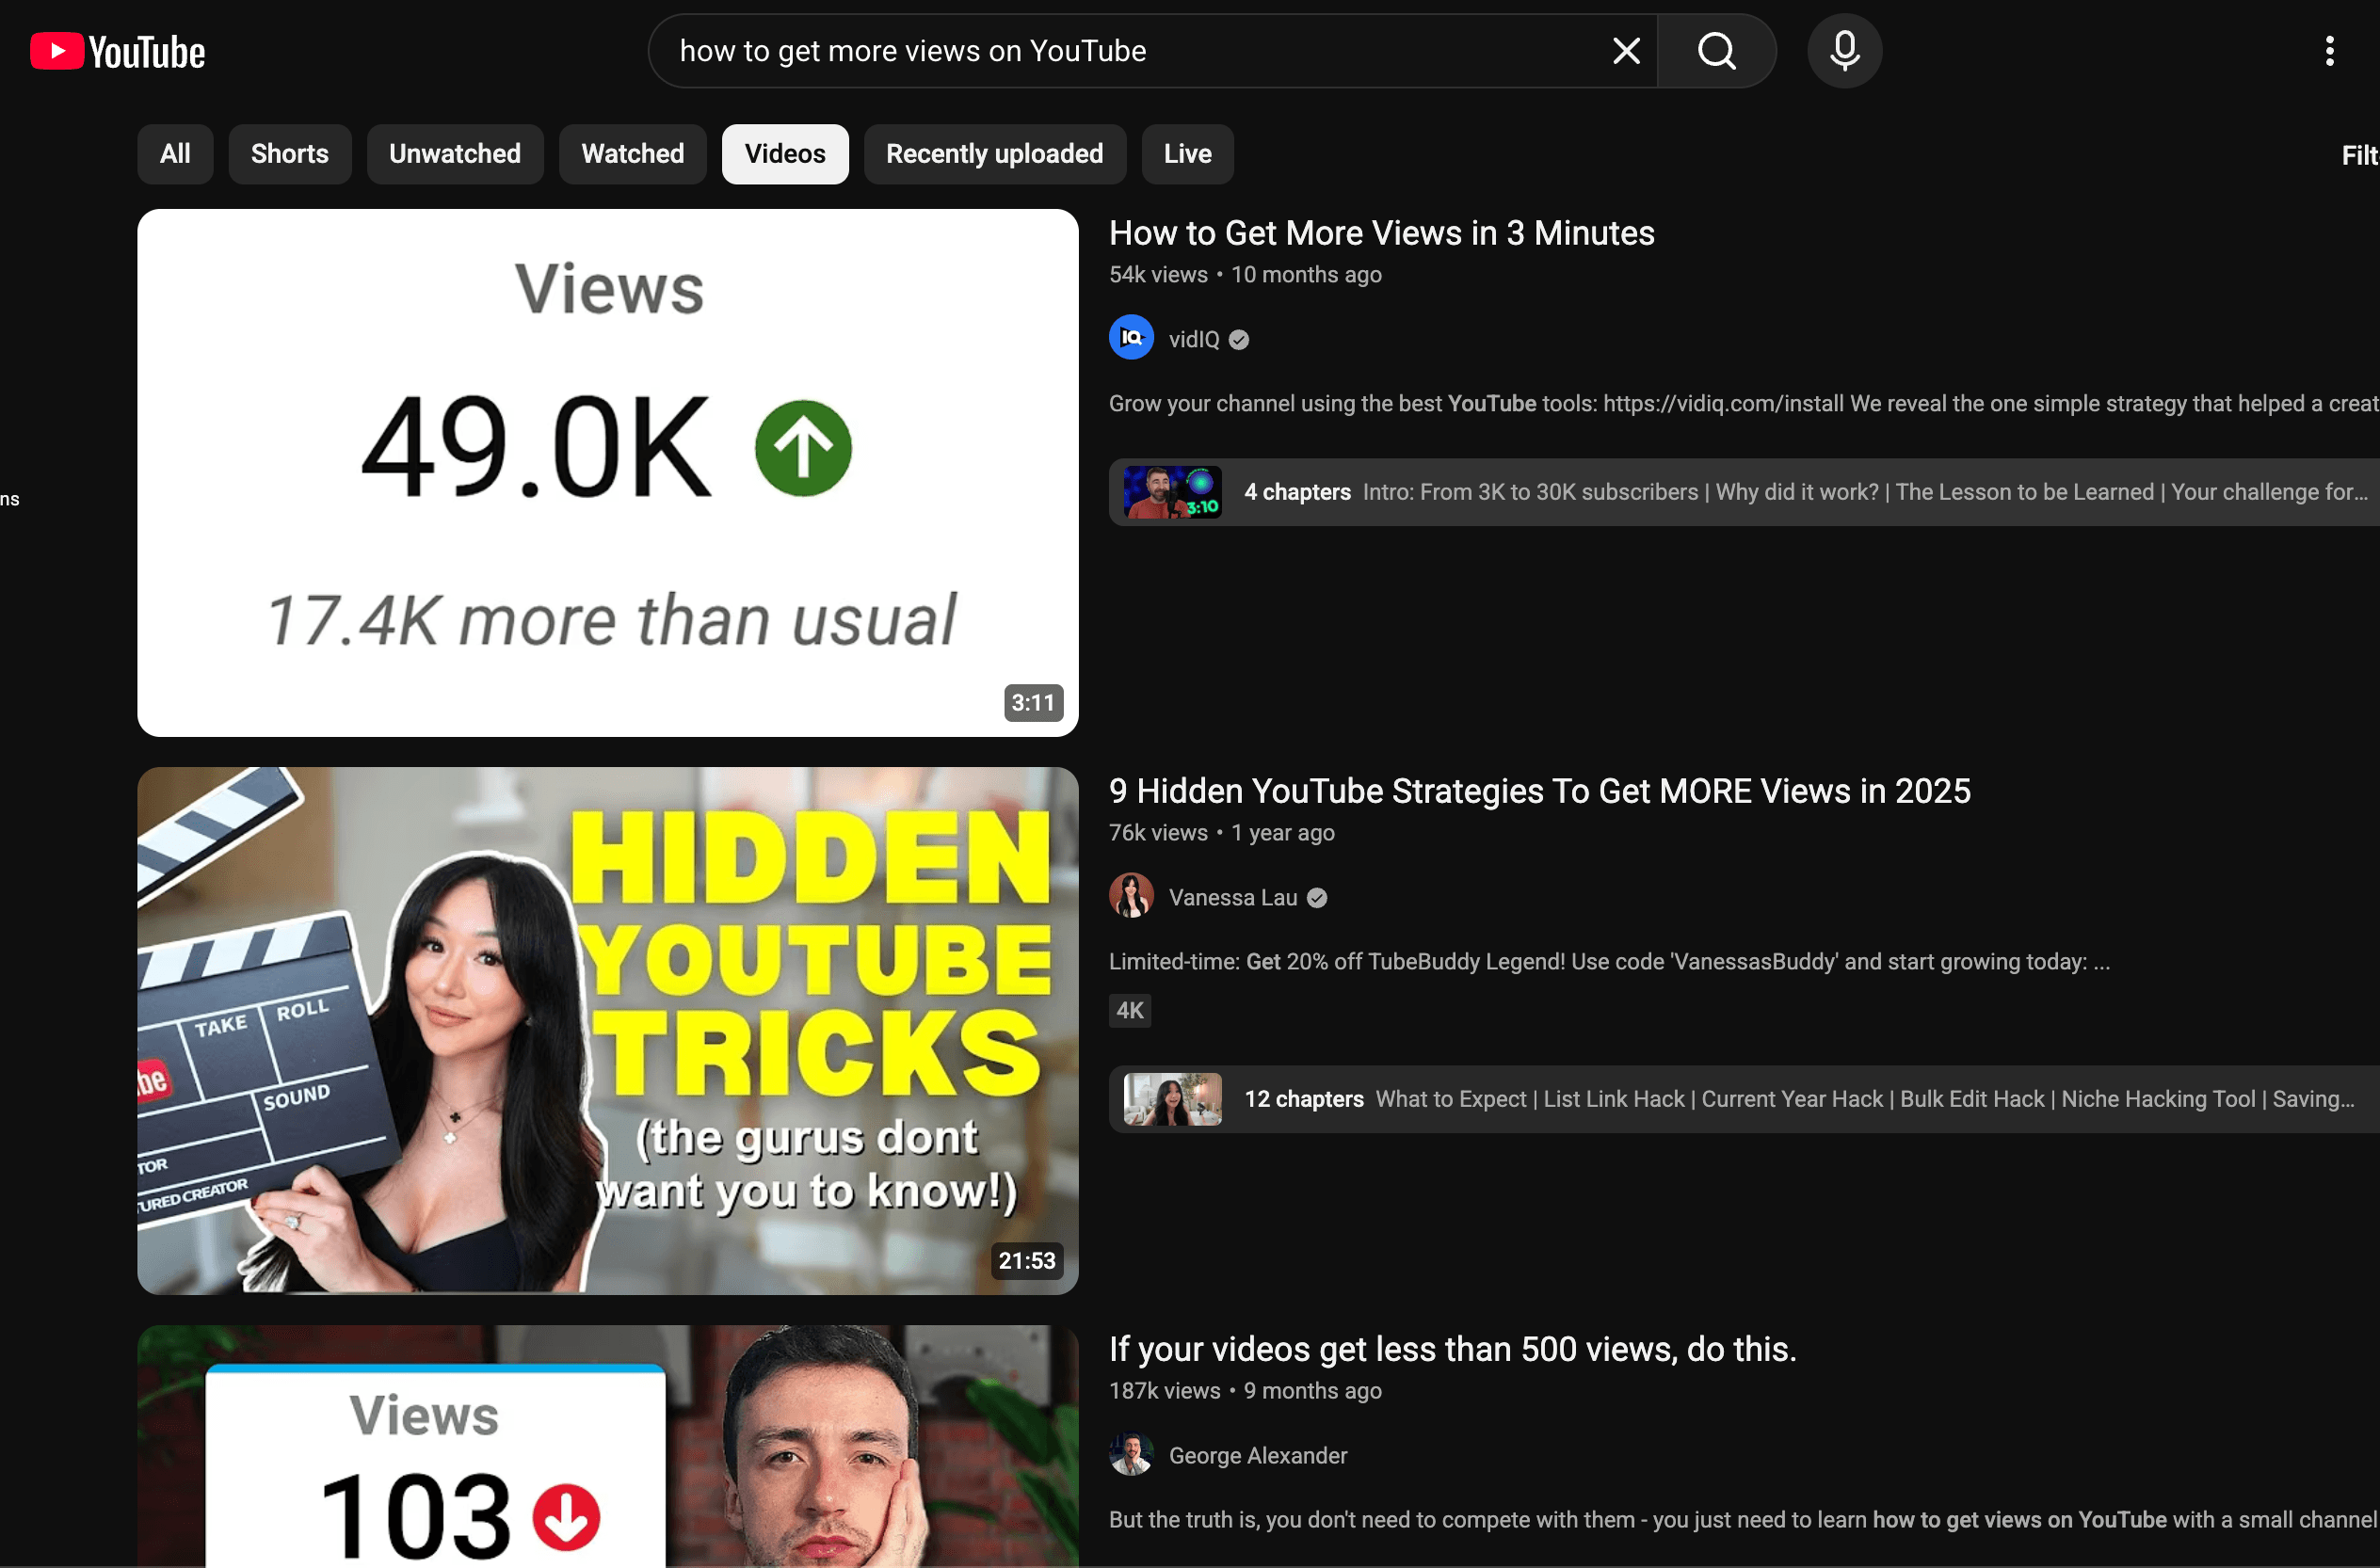Viewport: 2380px width, 1568px height.
Task: Go to the YouTube home logo
Action: (x=117, y=51)
